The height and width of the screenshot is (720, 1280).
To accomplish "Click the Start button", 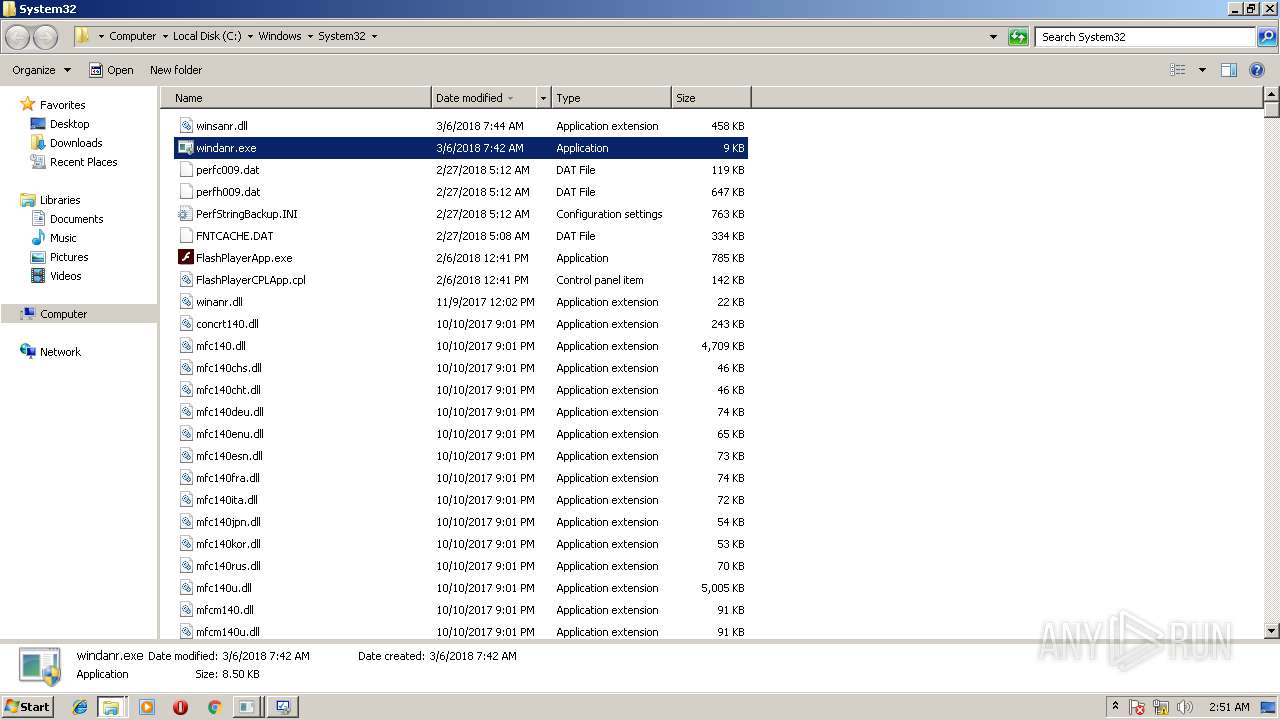I will coord(27,707).
